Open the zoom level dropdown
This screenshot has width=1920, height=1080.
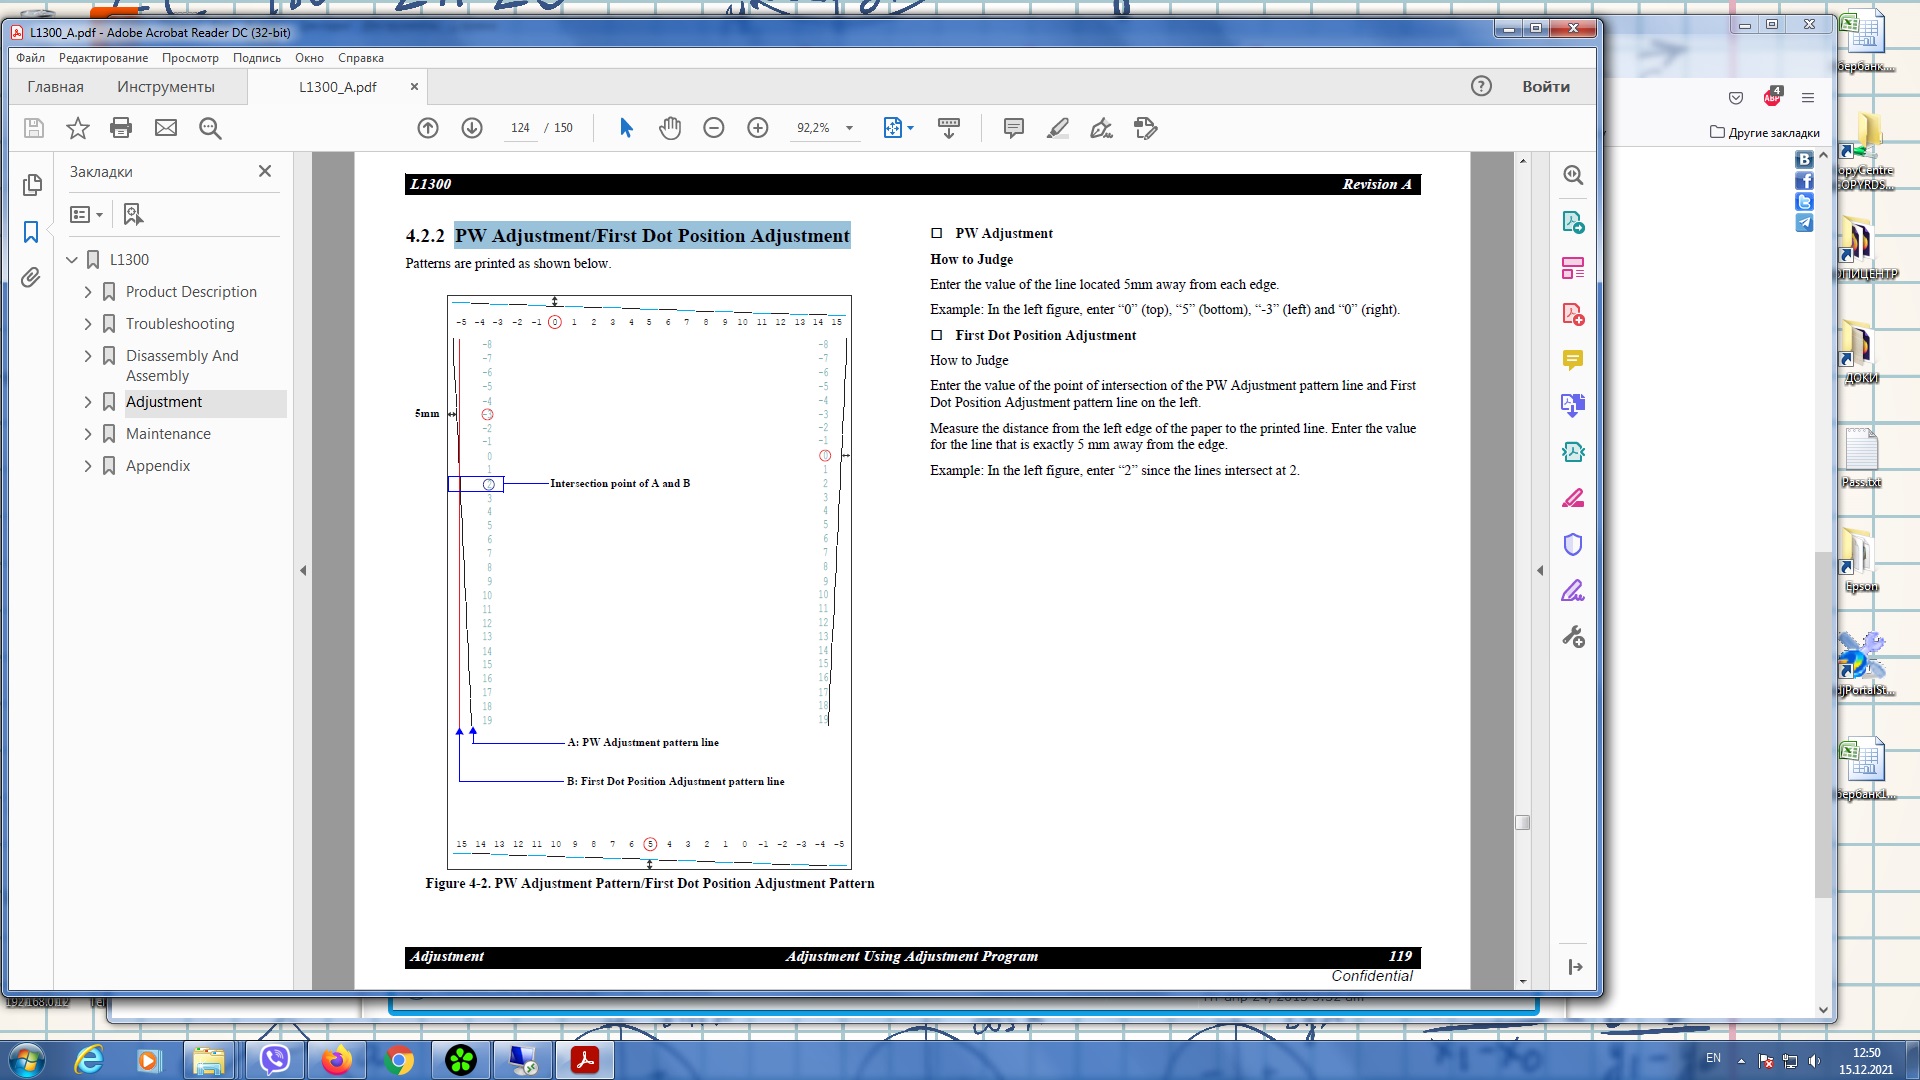[x=849, y=128]
